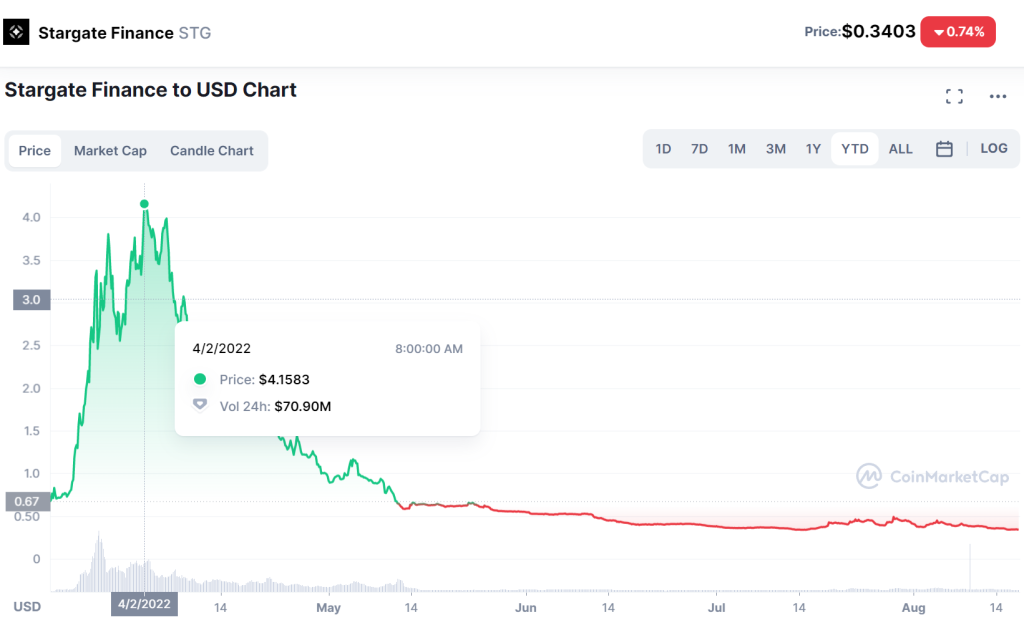Click the red -0.74% change badge
Viewport: 1024px width, 620px height.
(958, 32)
